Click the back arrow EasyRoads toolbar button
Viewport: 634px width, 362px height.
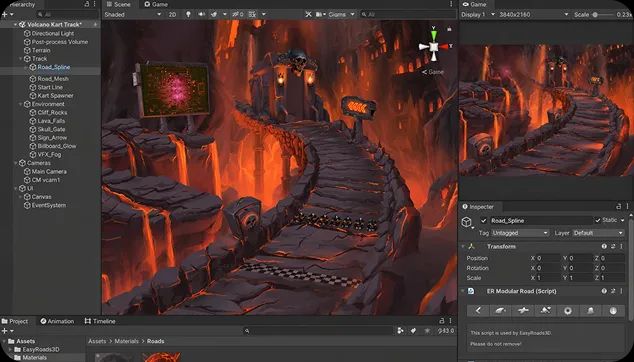[x=478, y=311]
